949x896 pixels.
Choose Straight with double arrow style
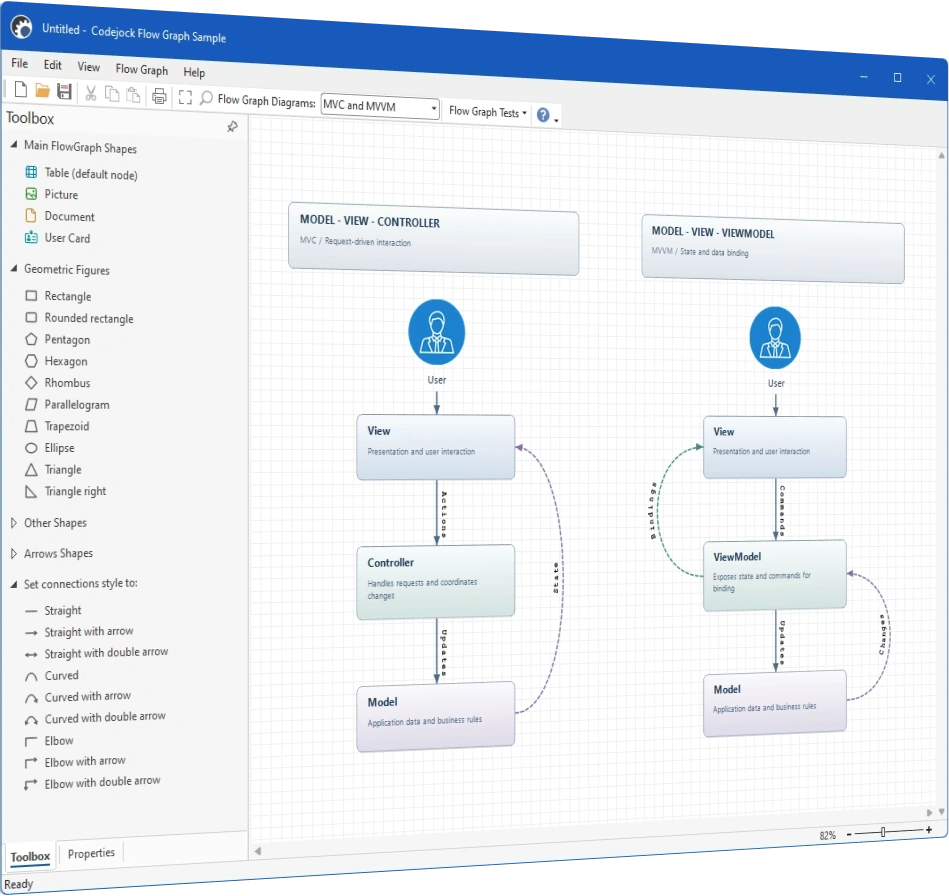coord(96,653)
